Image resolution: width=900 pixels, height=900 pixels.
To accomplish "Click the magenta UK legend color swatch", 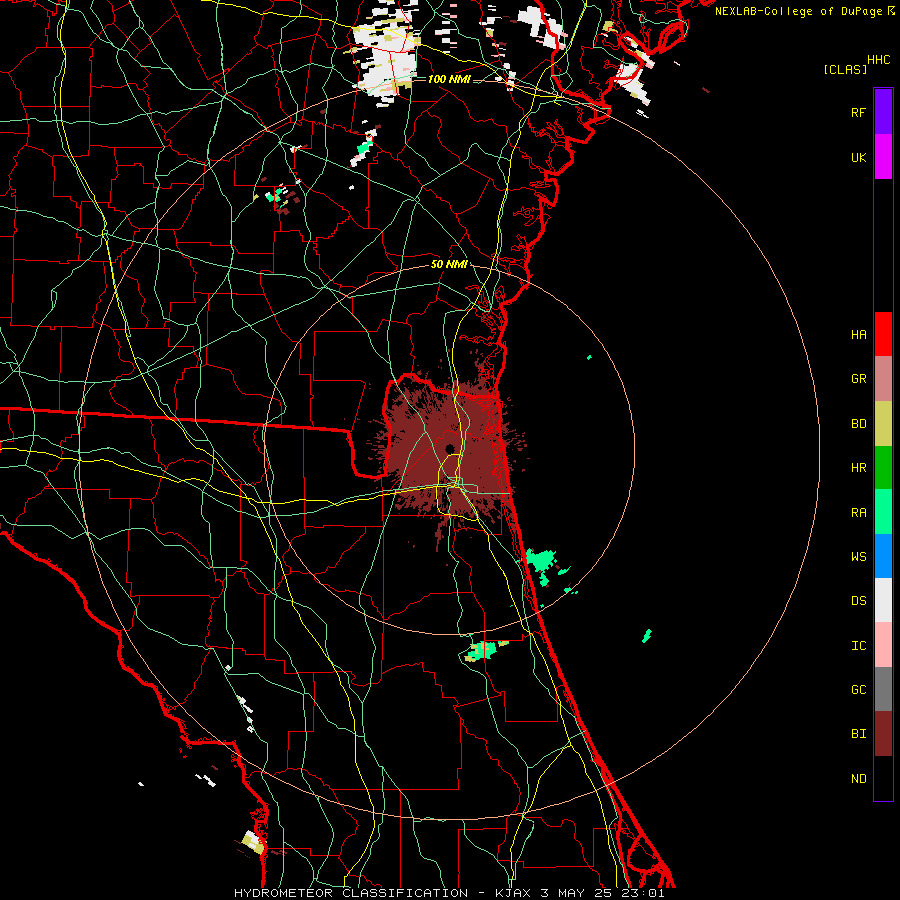I will coord(883,157).
